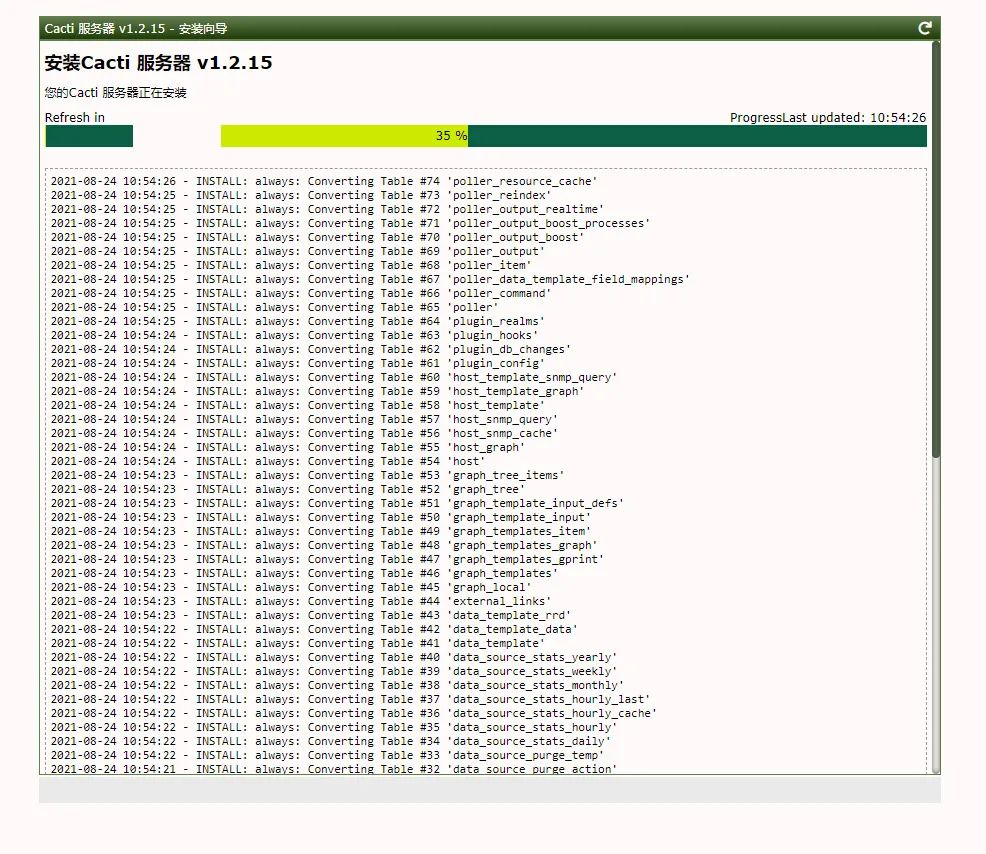Click log line Table #34 'data_source_stats_daily'
The image size is (986, 854).
point(330,741)
